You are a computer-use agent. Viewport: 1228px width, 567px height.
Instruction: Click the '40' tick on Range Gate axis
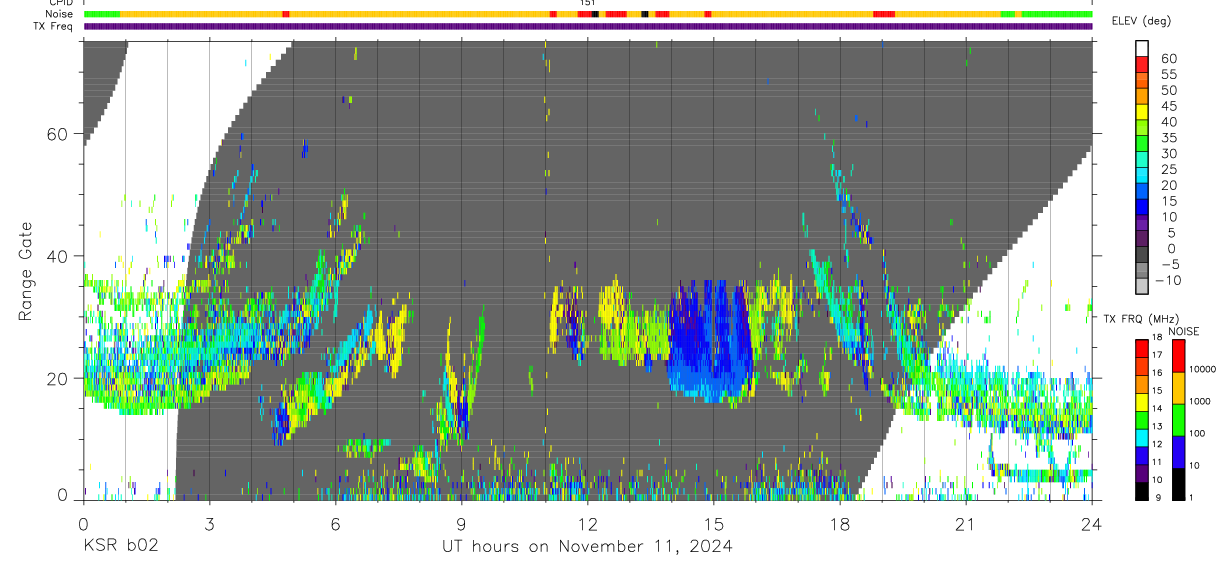pyautogui.click(x=59, y=256)
